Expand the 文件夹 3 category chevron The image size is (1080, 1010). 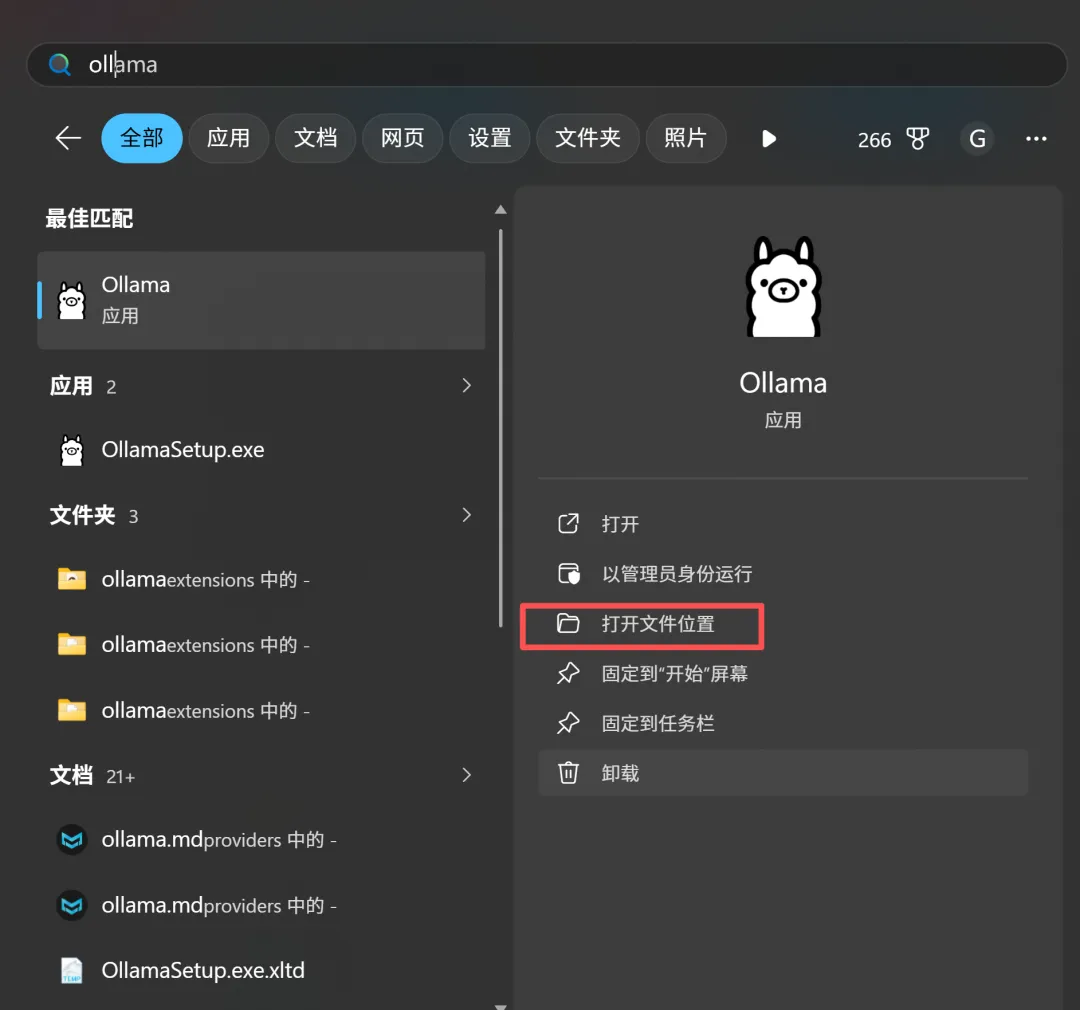pyautogui.click(x=467, y=515)
